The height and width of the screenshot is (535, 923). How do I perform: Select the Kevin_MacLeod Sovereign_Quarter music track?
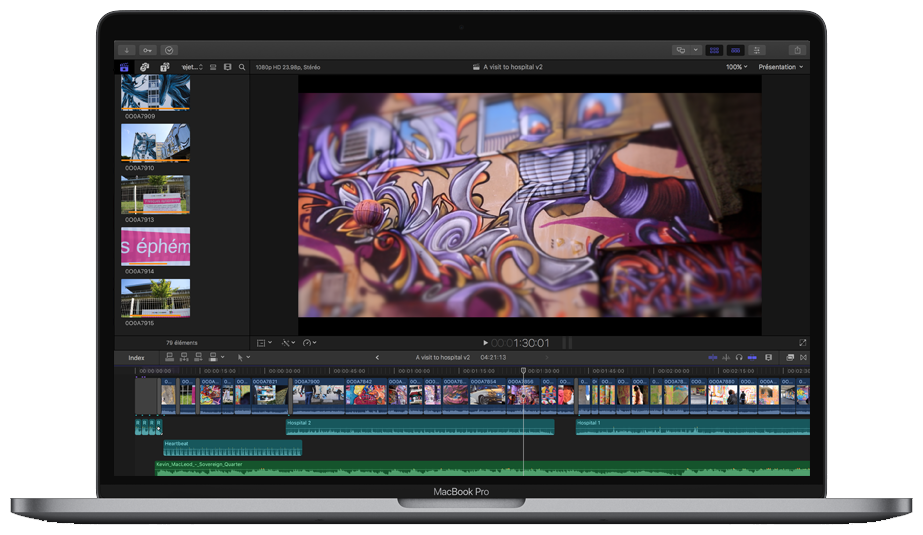coord(482,468)
